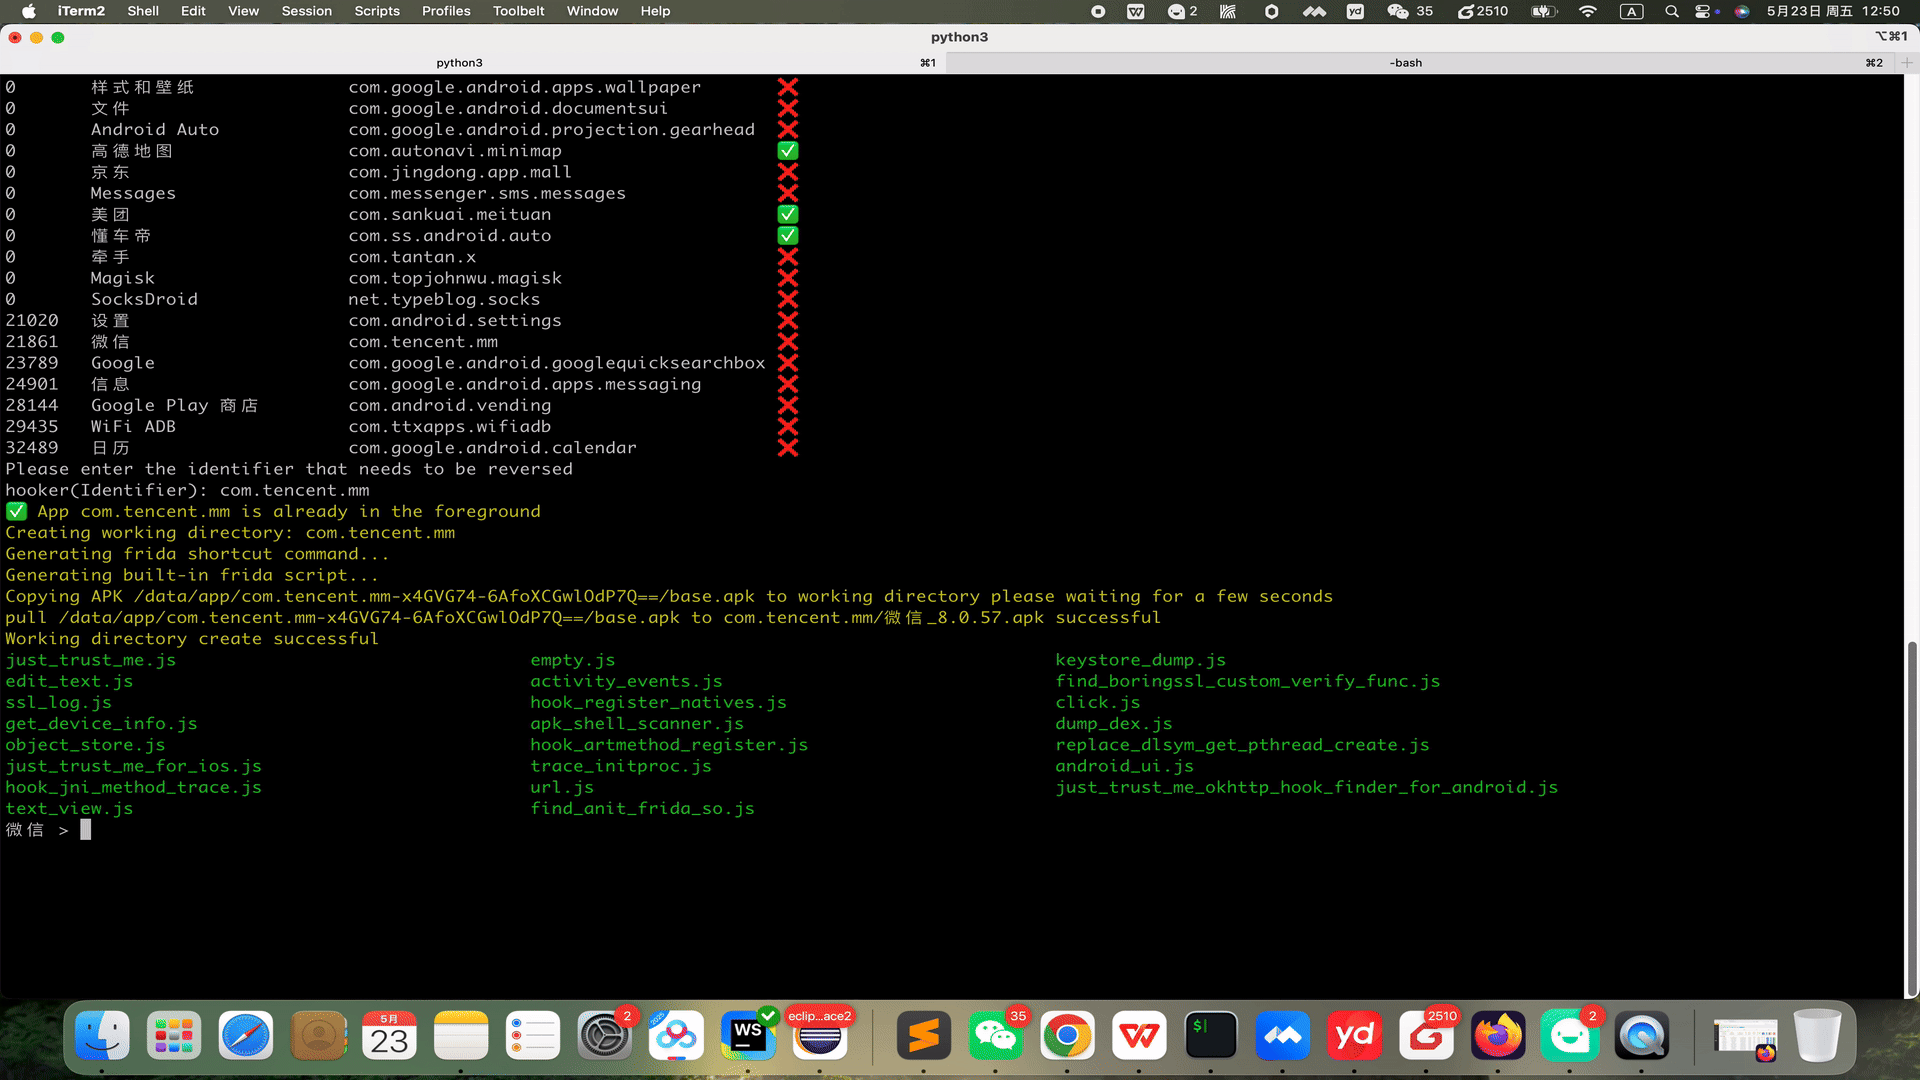Open WeChat dock icon with badge 35
Screen dimensions: 1920x1080
pos(995,1036)
